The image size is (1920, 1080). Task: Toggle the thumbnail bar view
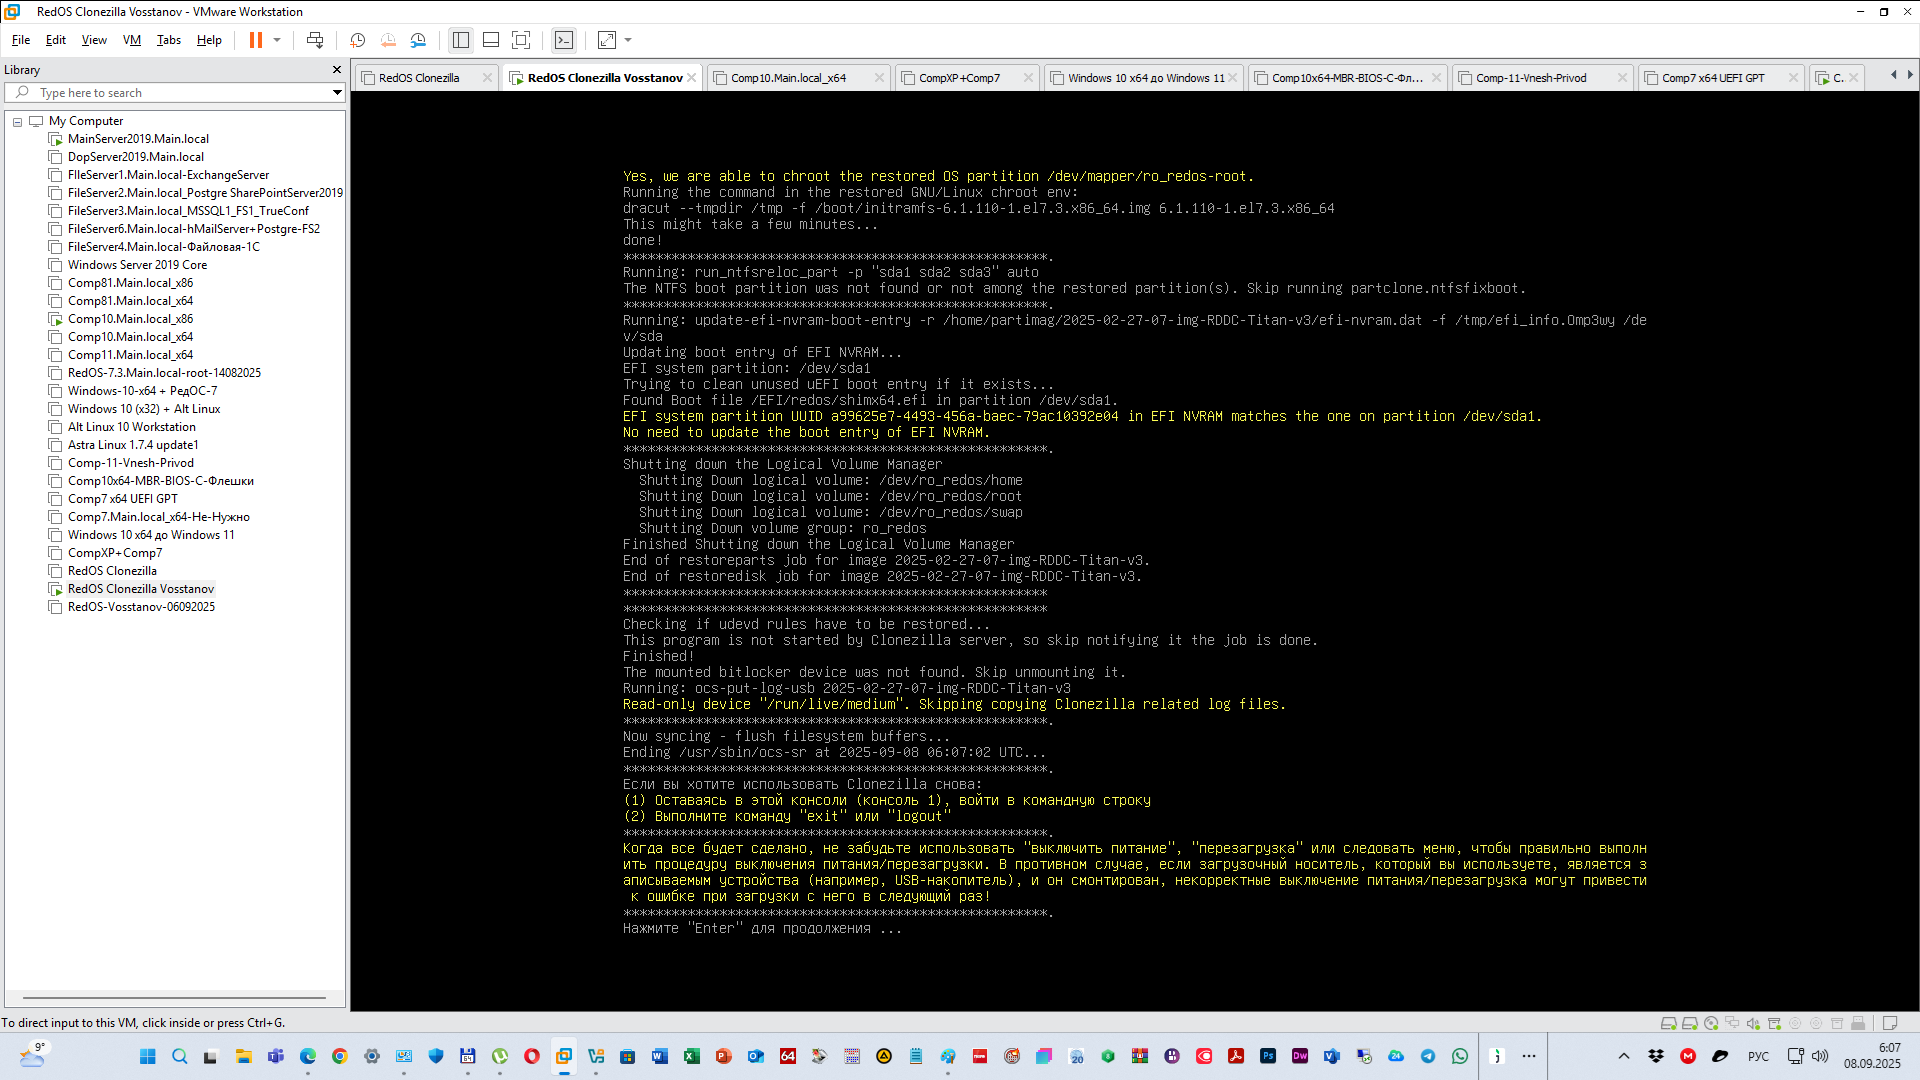pos(491,40)
